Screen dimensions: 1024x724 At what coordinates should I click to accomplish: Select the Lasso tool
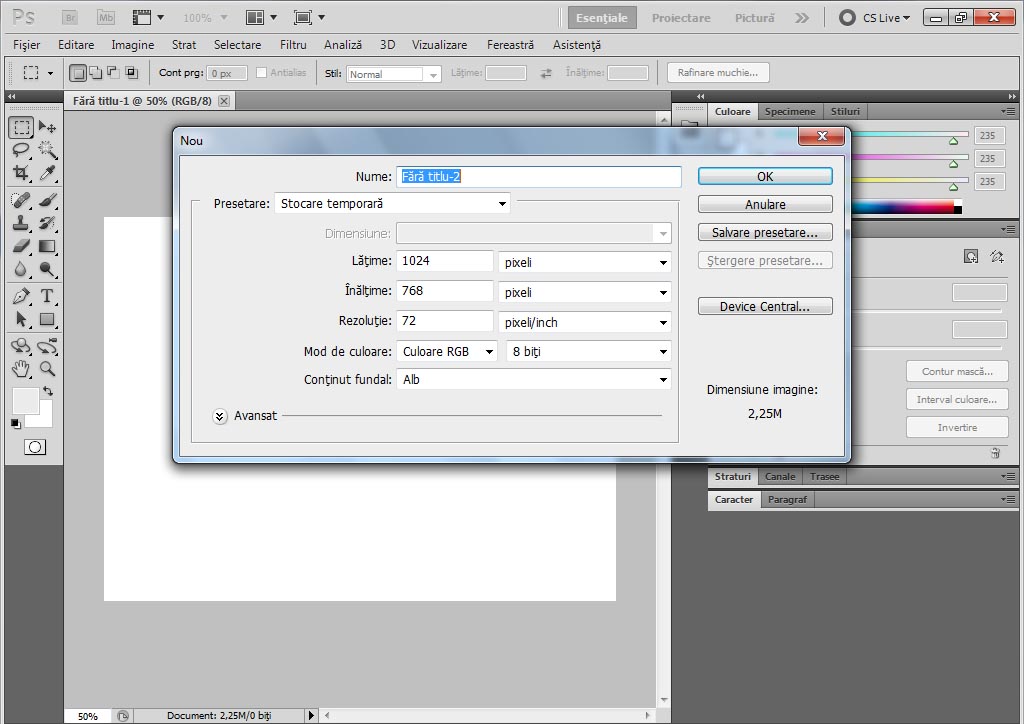coord(21,150)
